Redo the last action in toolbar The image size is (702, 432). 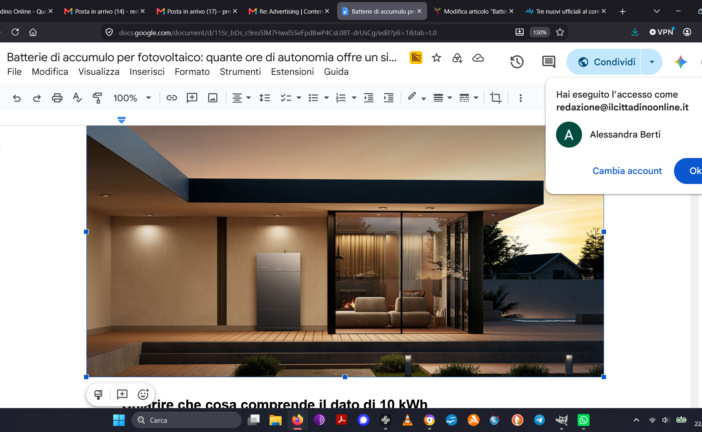tap(37, 98)
